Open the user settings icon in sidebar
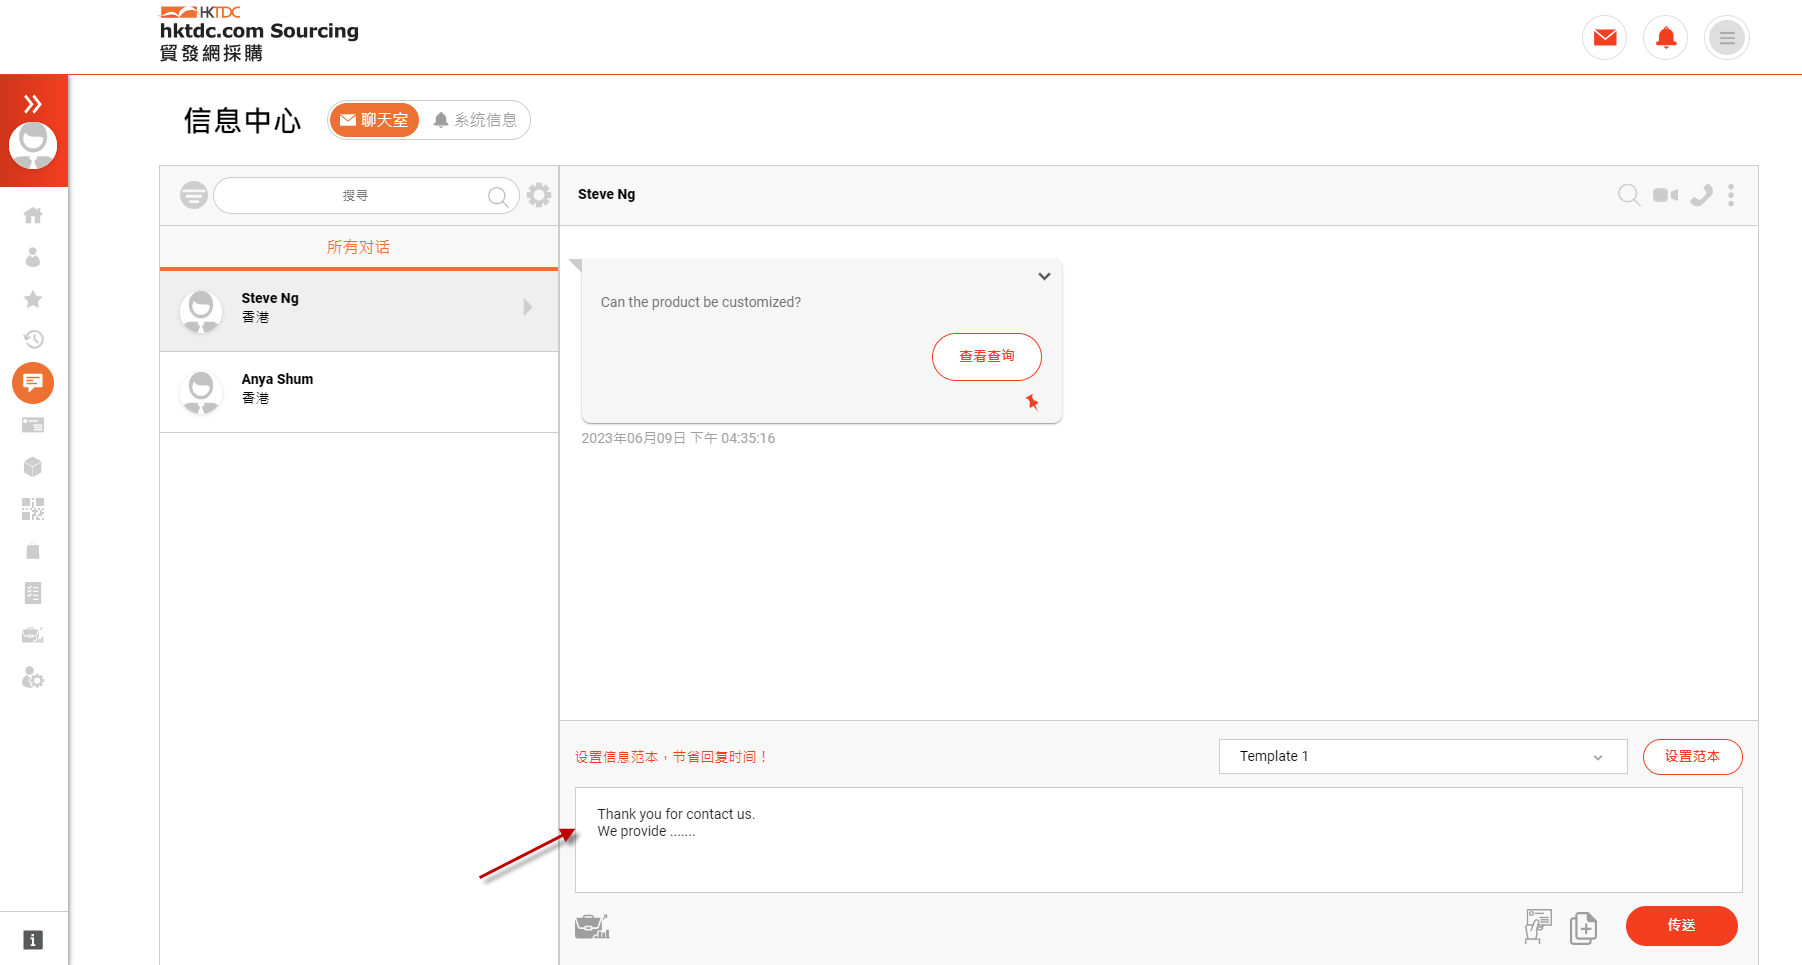1802x965 pixels. pyautogui.click(x=33, y=678)
